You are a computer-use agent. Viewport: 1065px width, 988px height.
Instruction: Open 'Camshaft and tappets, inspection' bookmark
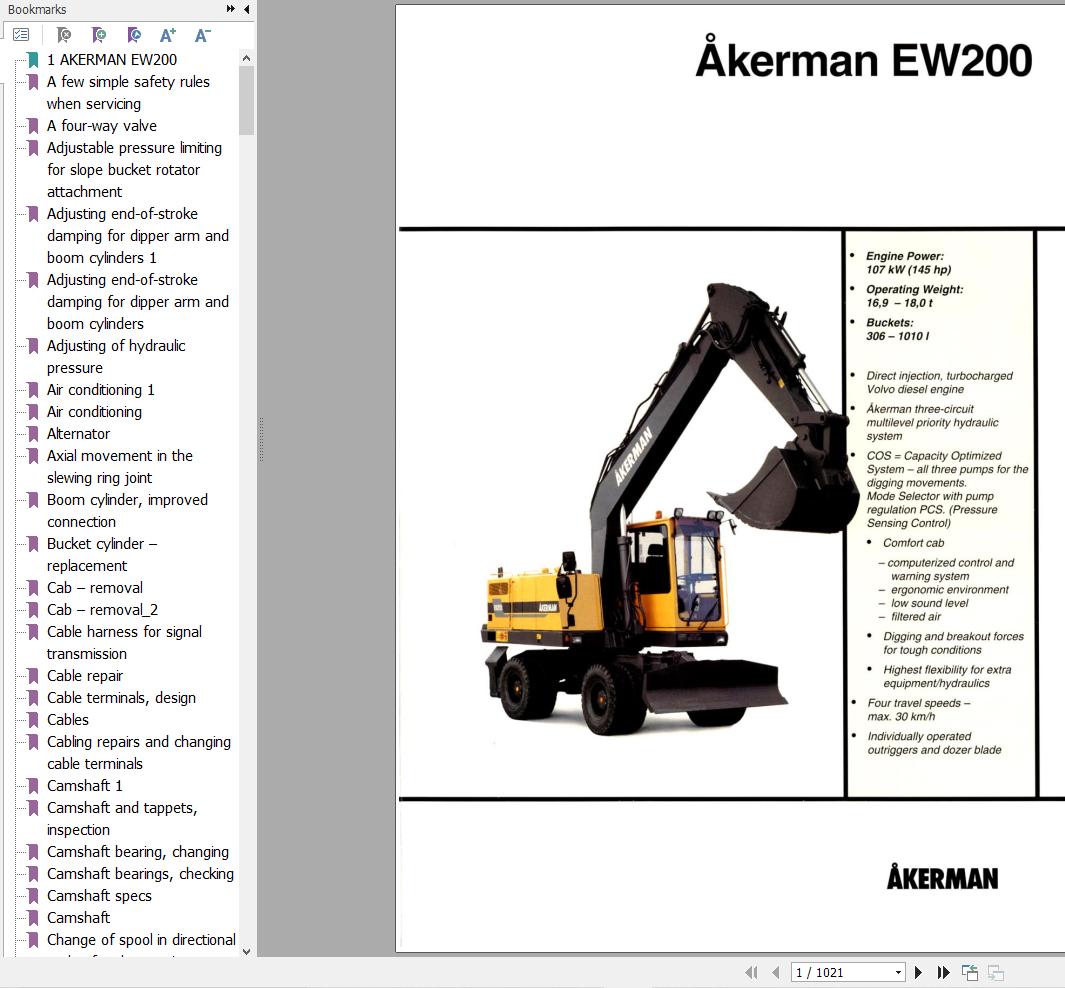tap(122, 818)
